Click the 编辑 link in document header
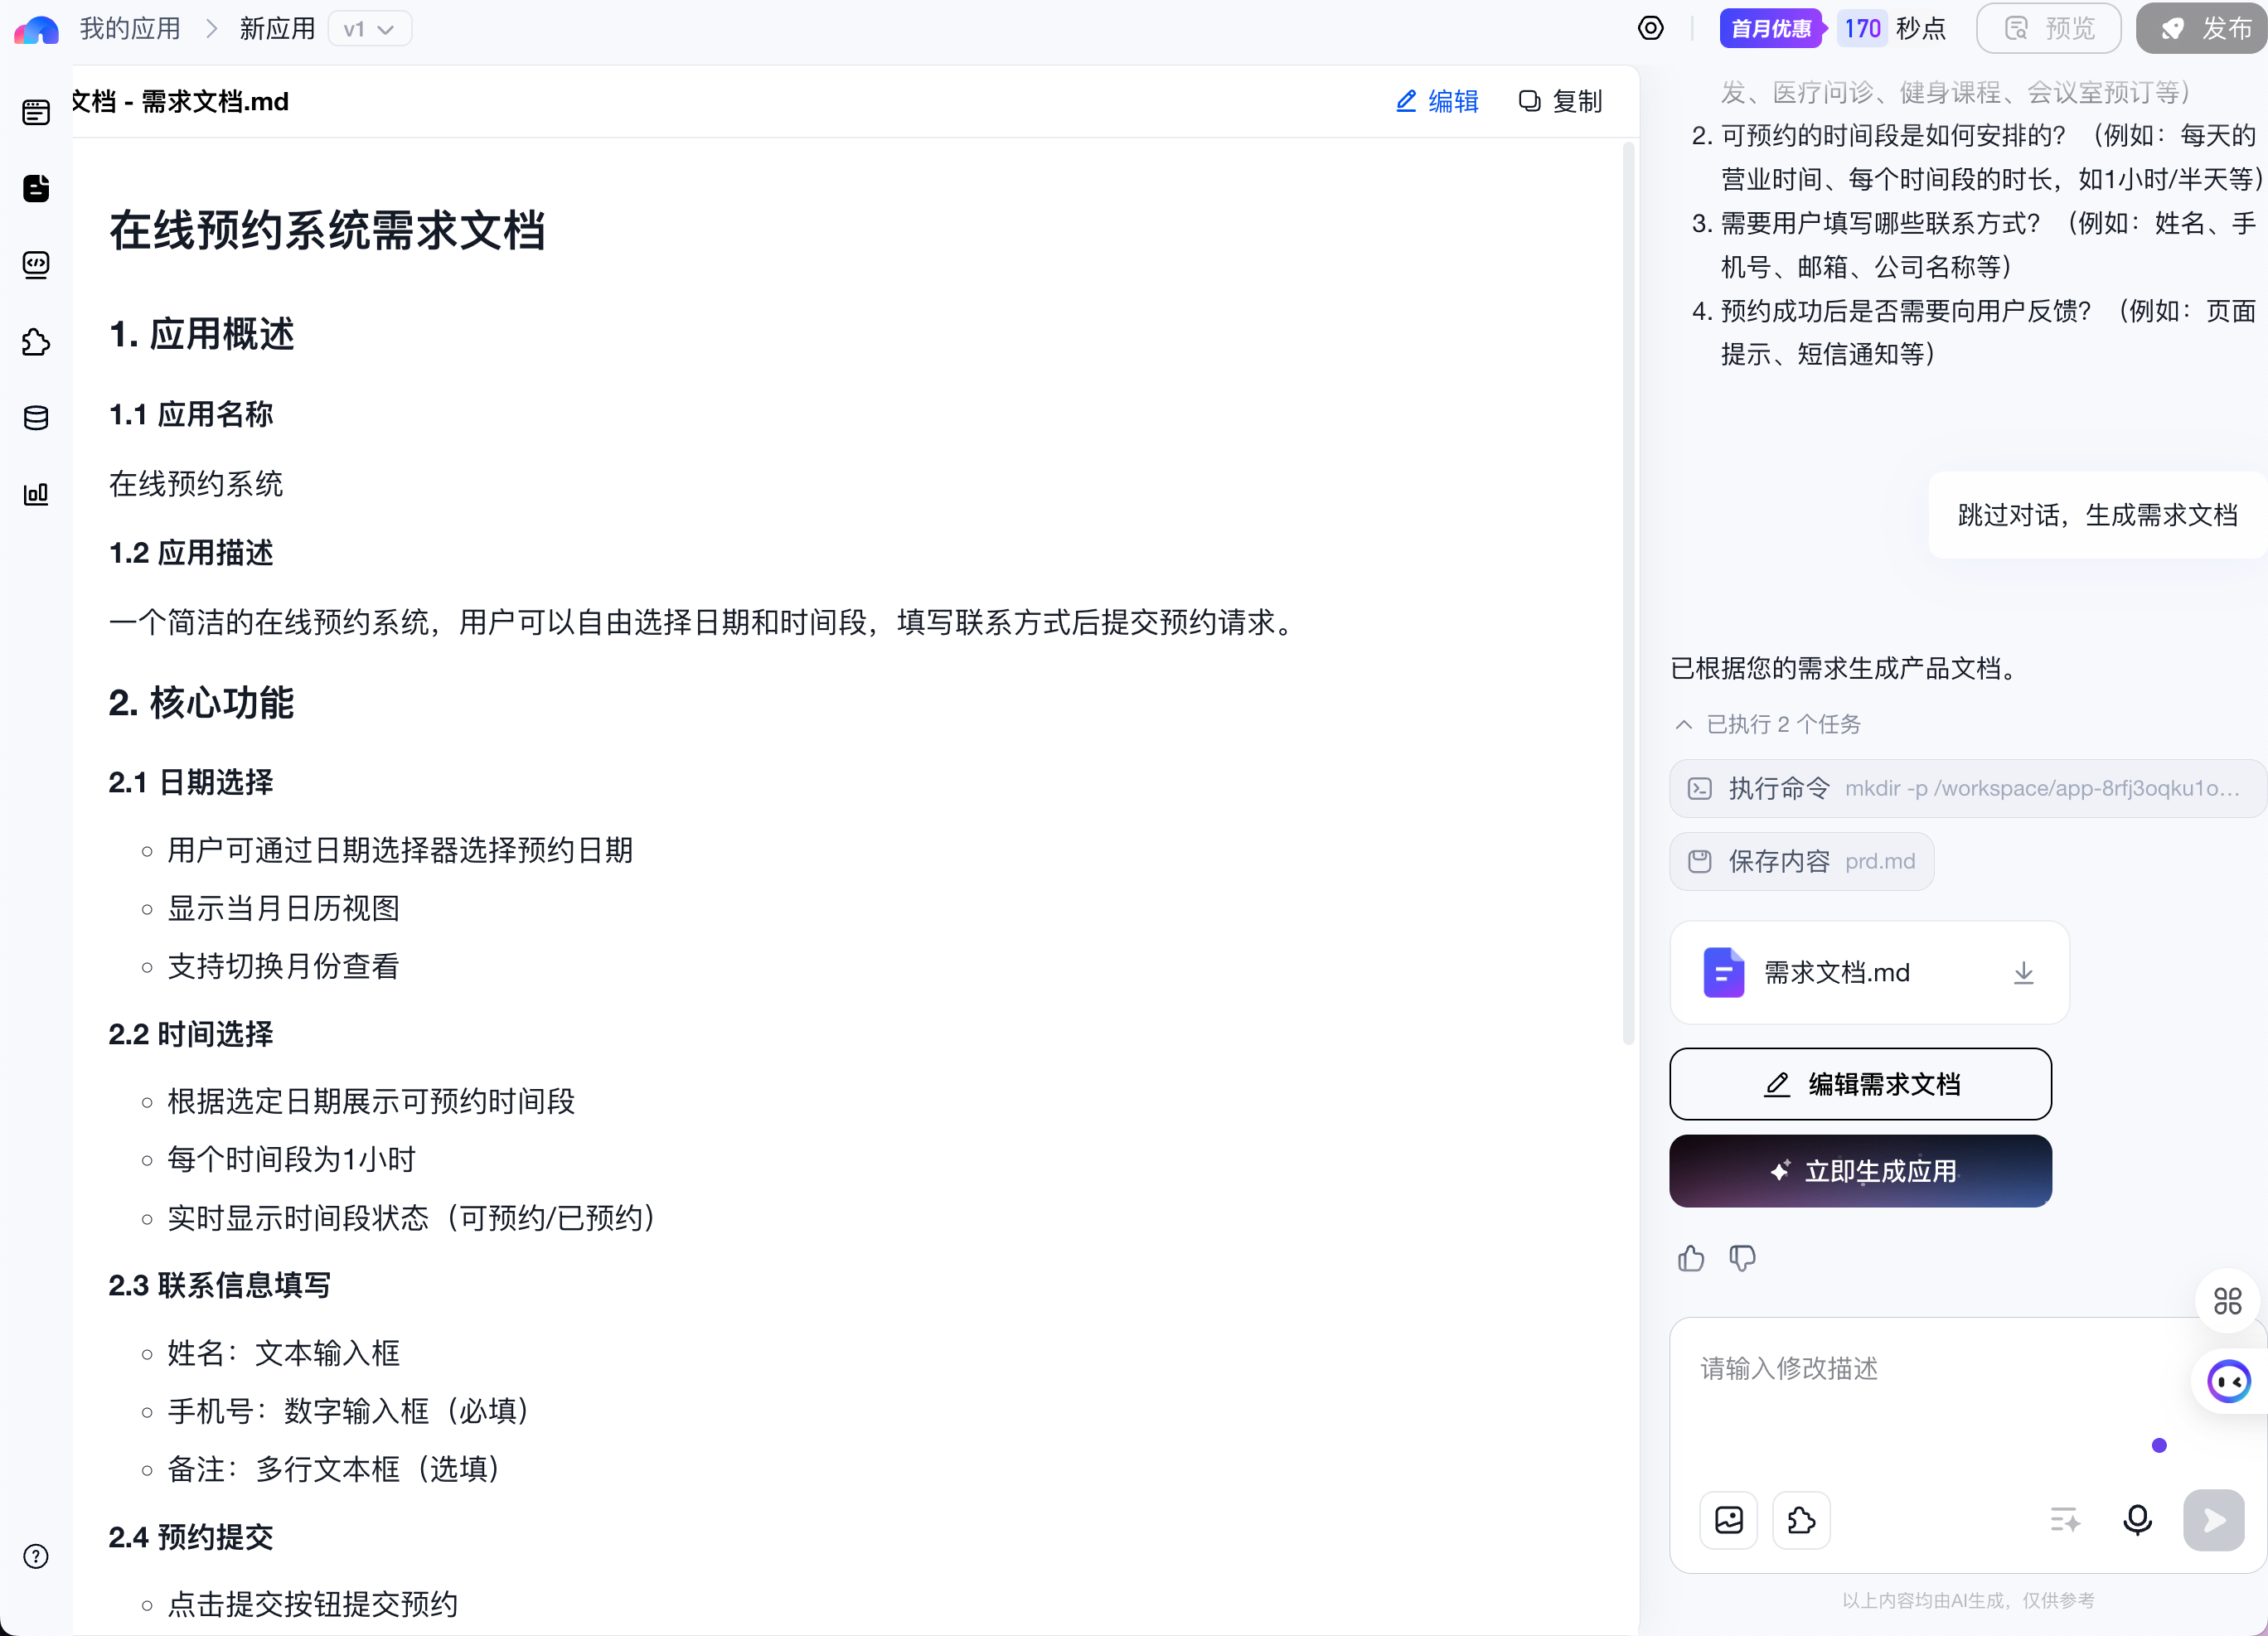This screenshot has height=1636, width=2268. tap(1437, 101)
